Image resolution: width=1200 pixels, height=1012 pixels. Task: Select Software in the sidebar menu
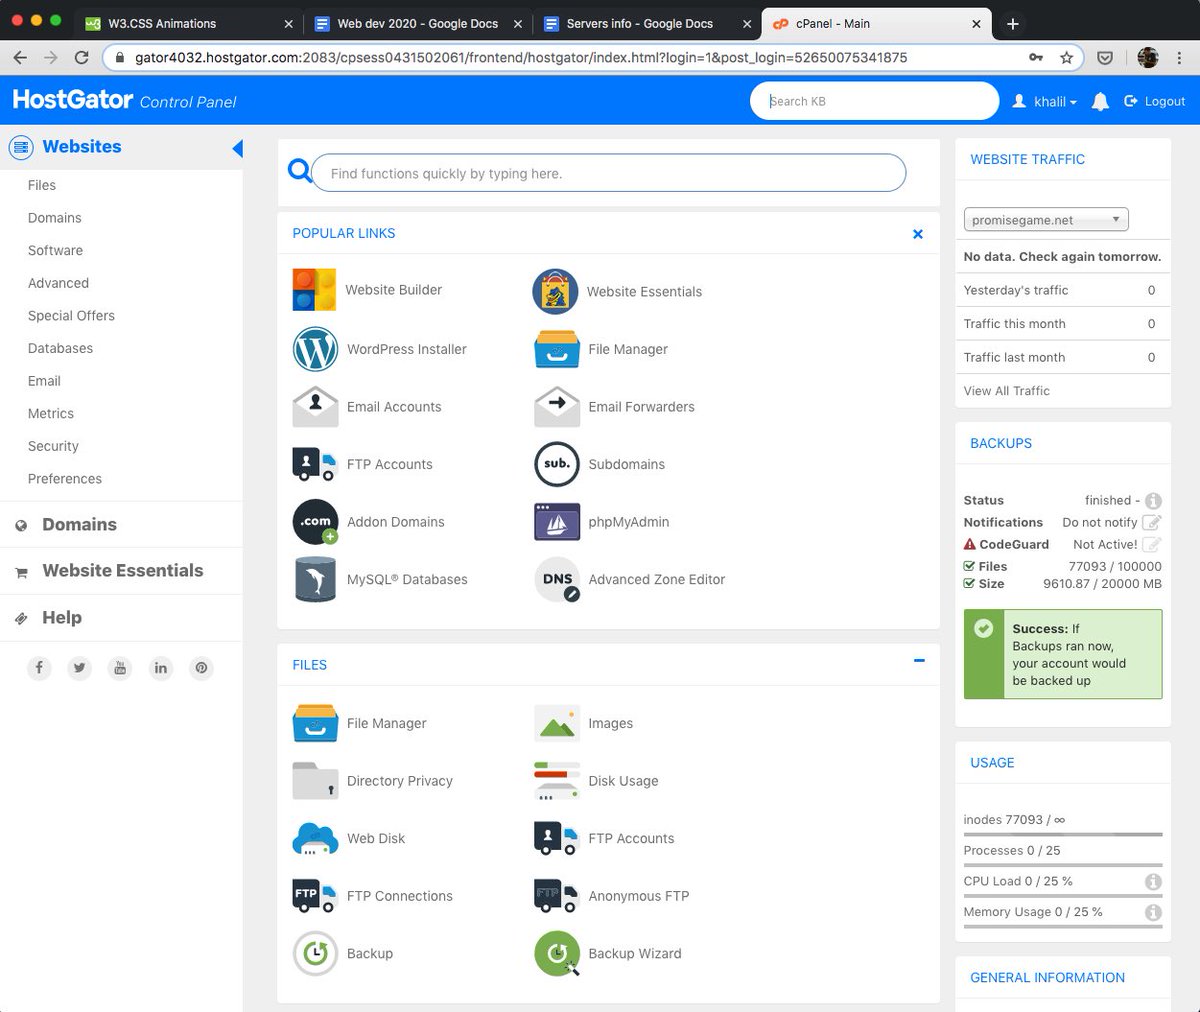click(x=55, y=250)
